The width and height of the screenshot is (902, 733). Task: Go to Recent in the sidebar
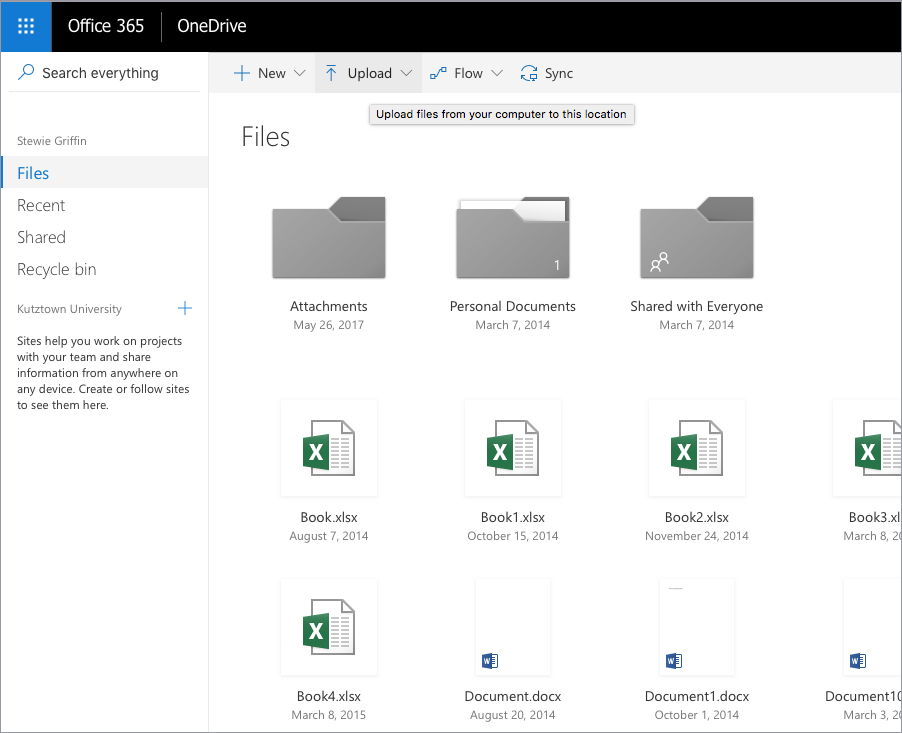pos(41,205)
